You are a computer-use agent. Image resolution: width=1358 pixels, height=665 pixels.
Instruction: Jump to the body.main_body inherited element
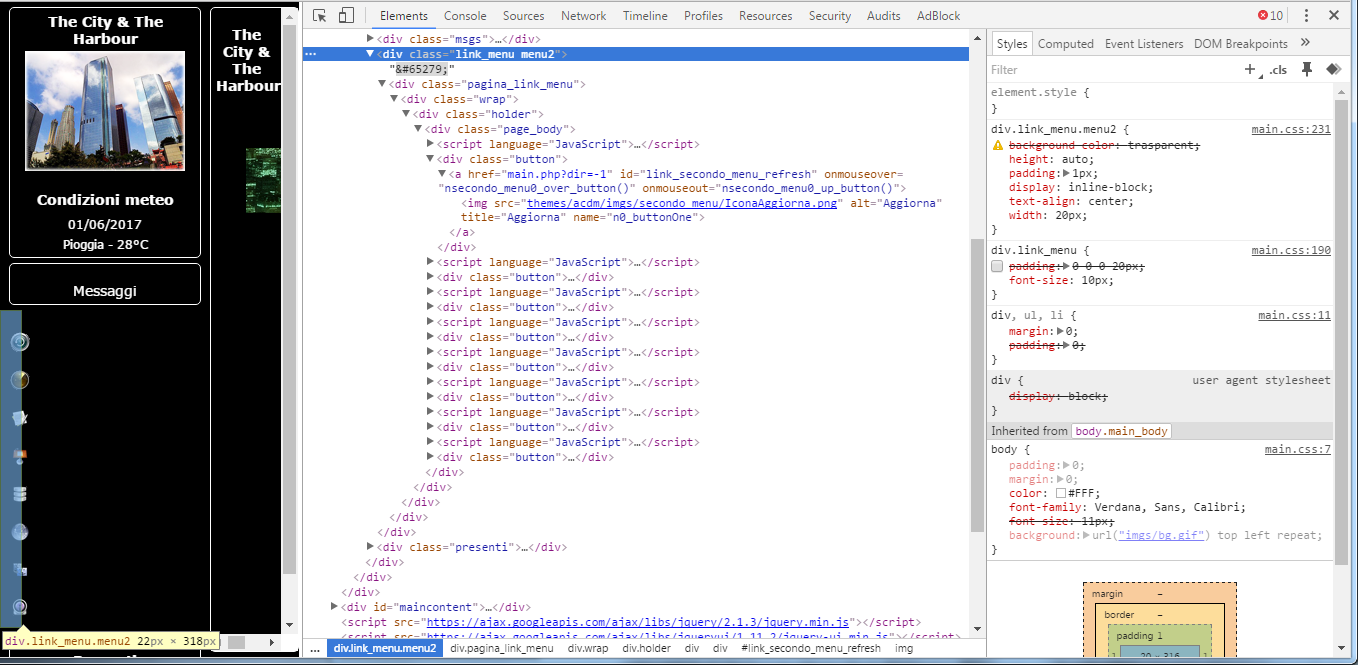point(1121,431)
